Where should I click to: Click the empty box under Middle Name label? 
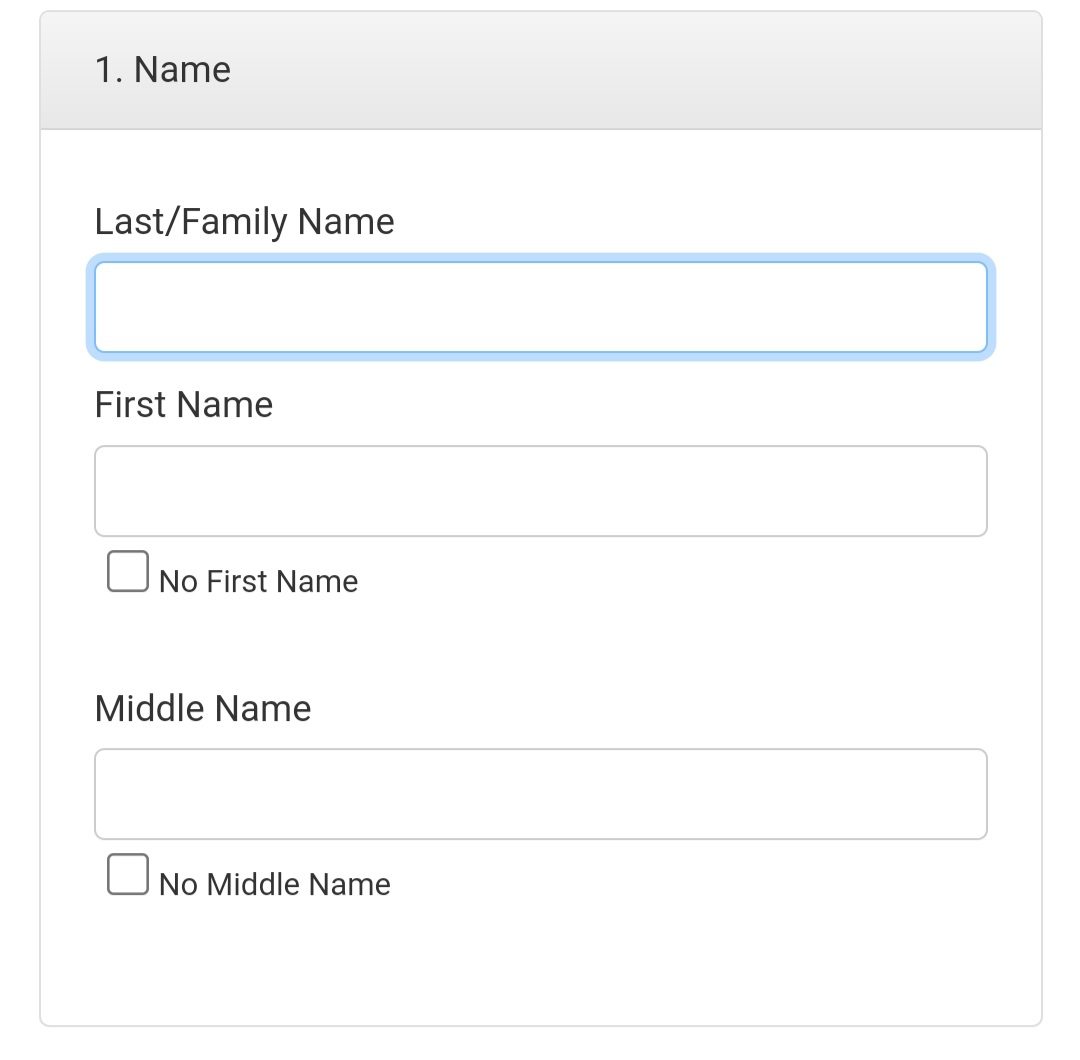pos(540,794)
